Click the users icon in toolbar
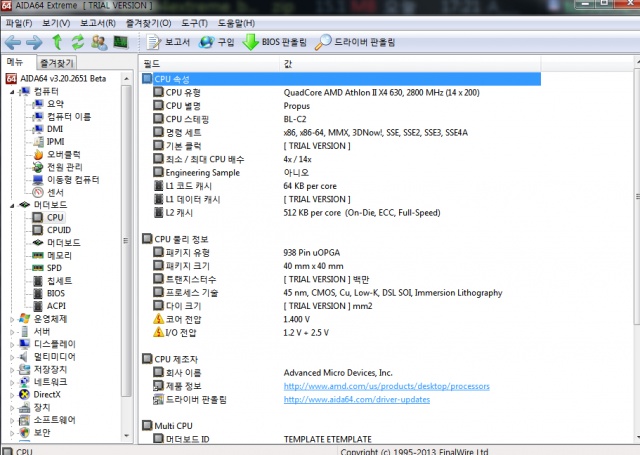 pyautogui.click(x=99, y=42)
